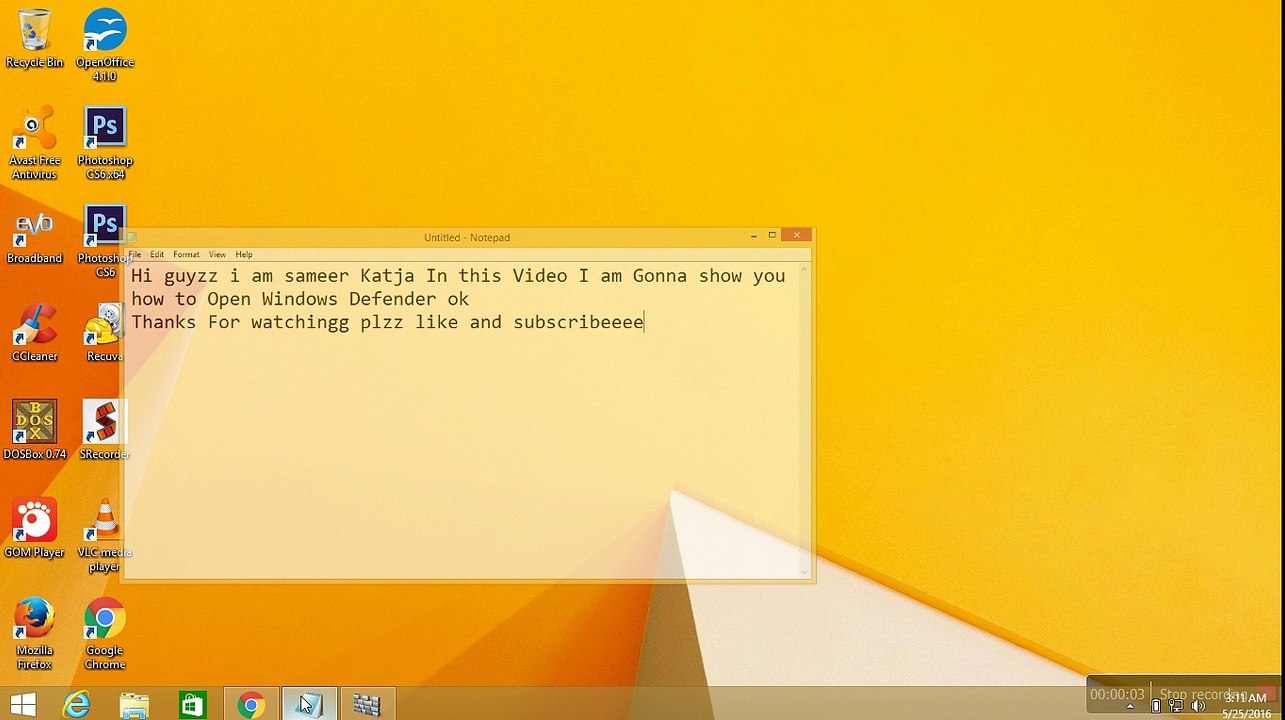Select the SRecorder desktop icon
Image resolution: width=1285 pixels, height=720 pixels.
(x=105, y=430)
